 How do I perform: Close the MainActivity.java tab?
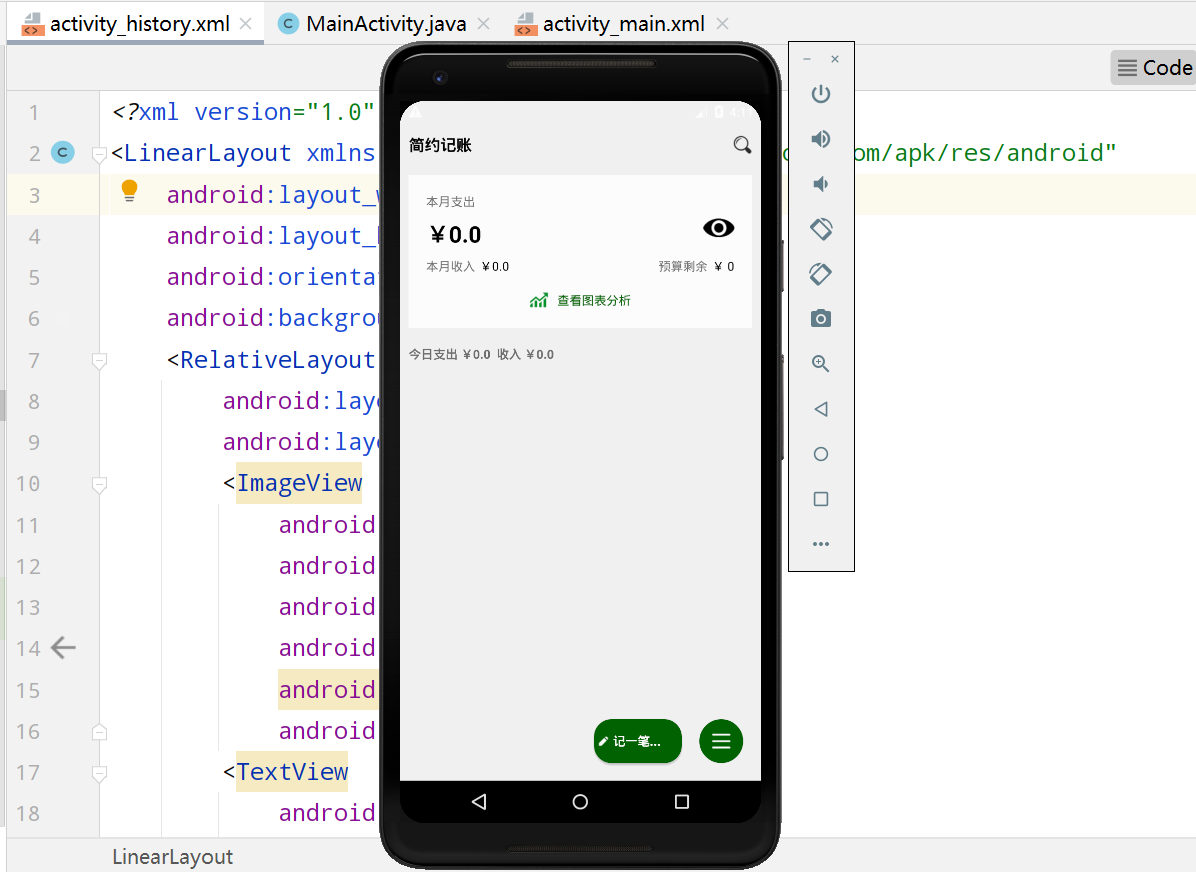(x=484, y=24)
